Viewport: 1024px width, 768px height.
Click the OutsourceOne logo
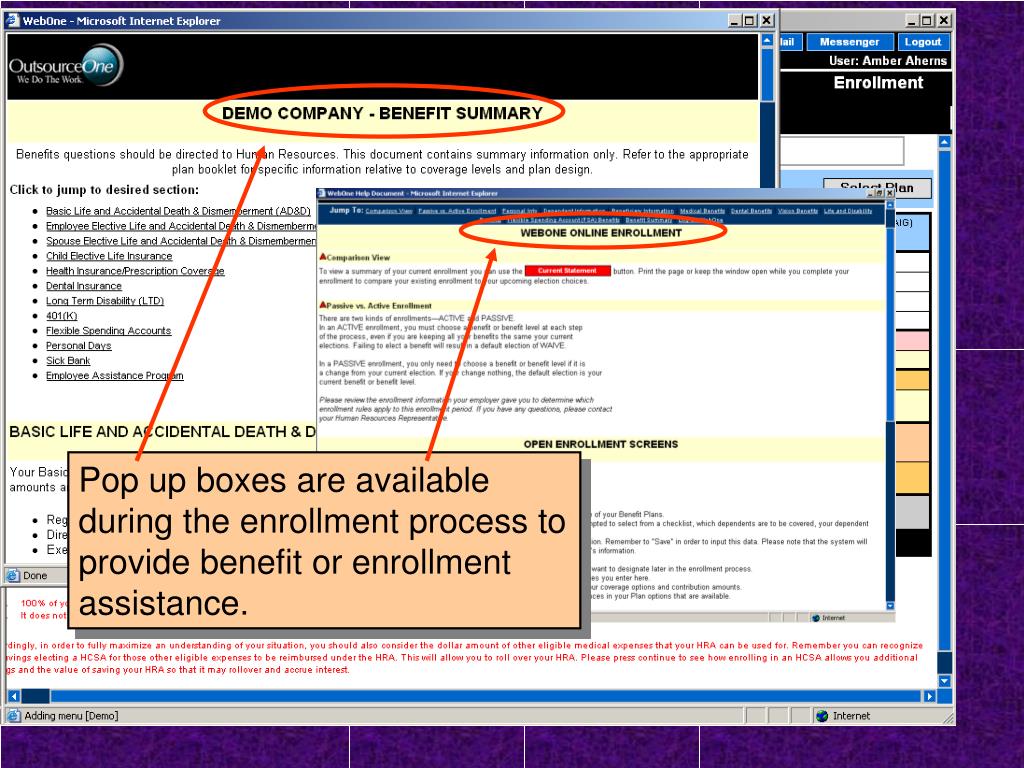(x=66, y=65)
